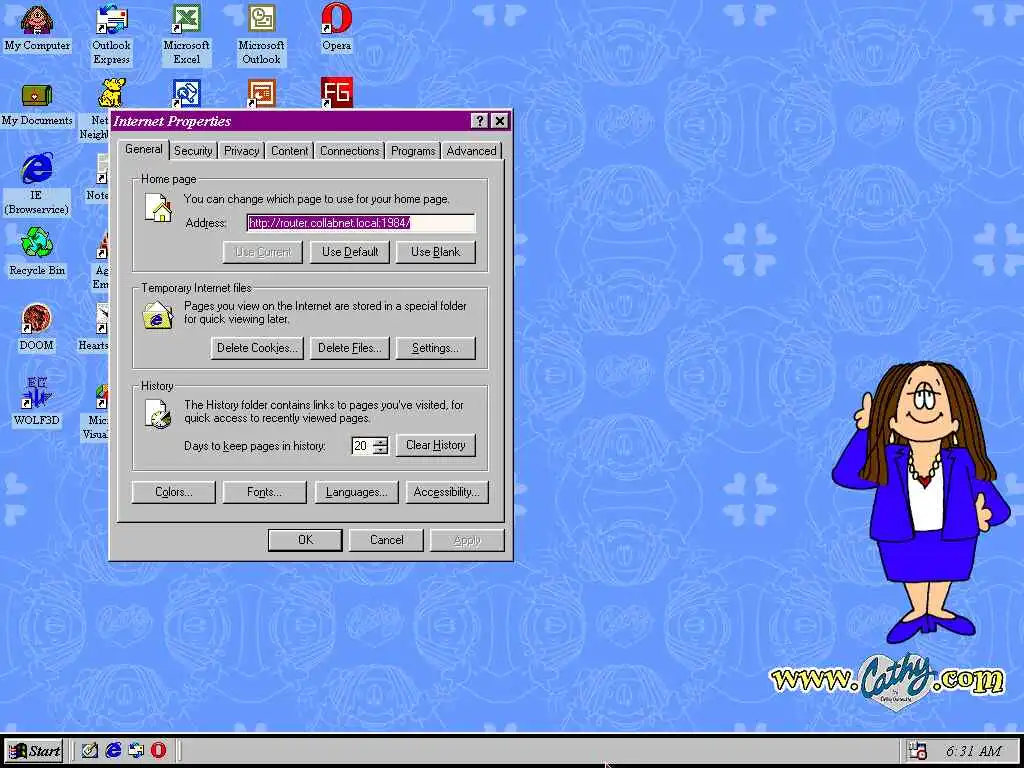Click the days in history number field
The height and width of the screenshot is (768, 1024).
362,445
